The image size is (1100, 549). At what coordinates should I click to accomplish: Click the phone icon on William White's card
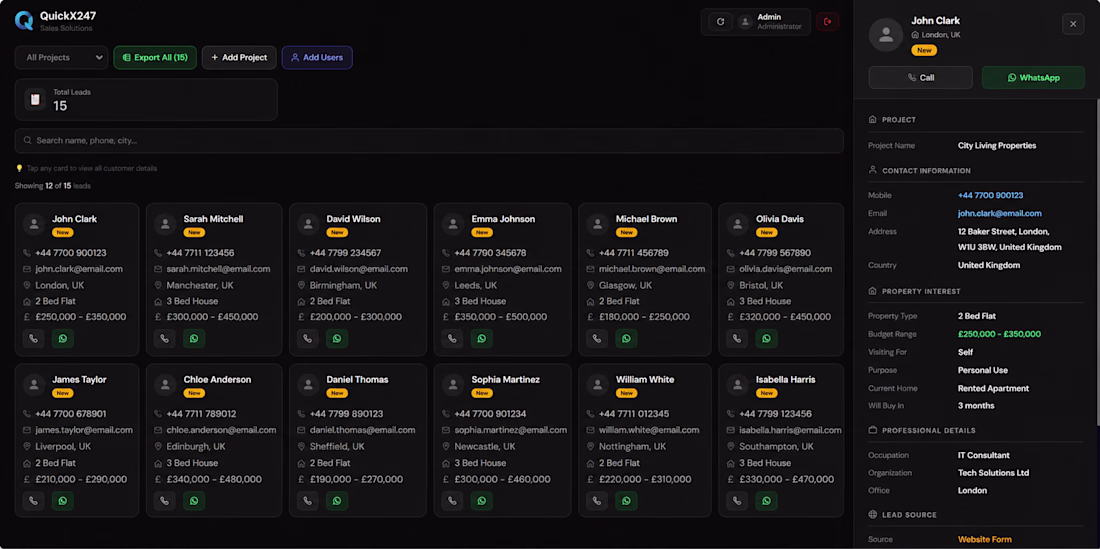point(596,501)
